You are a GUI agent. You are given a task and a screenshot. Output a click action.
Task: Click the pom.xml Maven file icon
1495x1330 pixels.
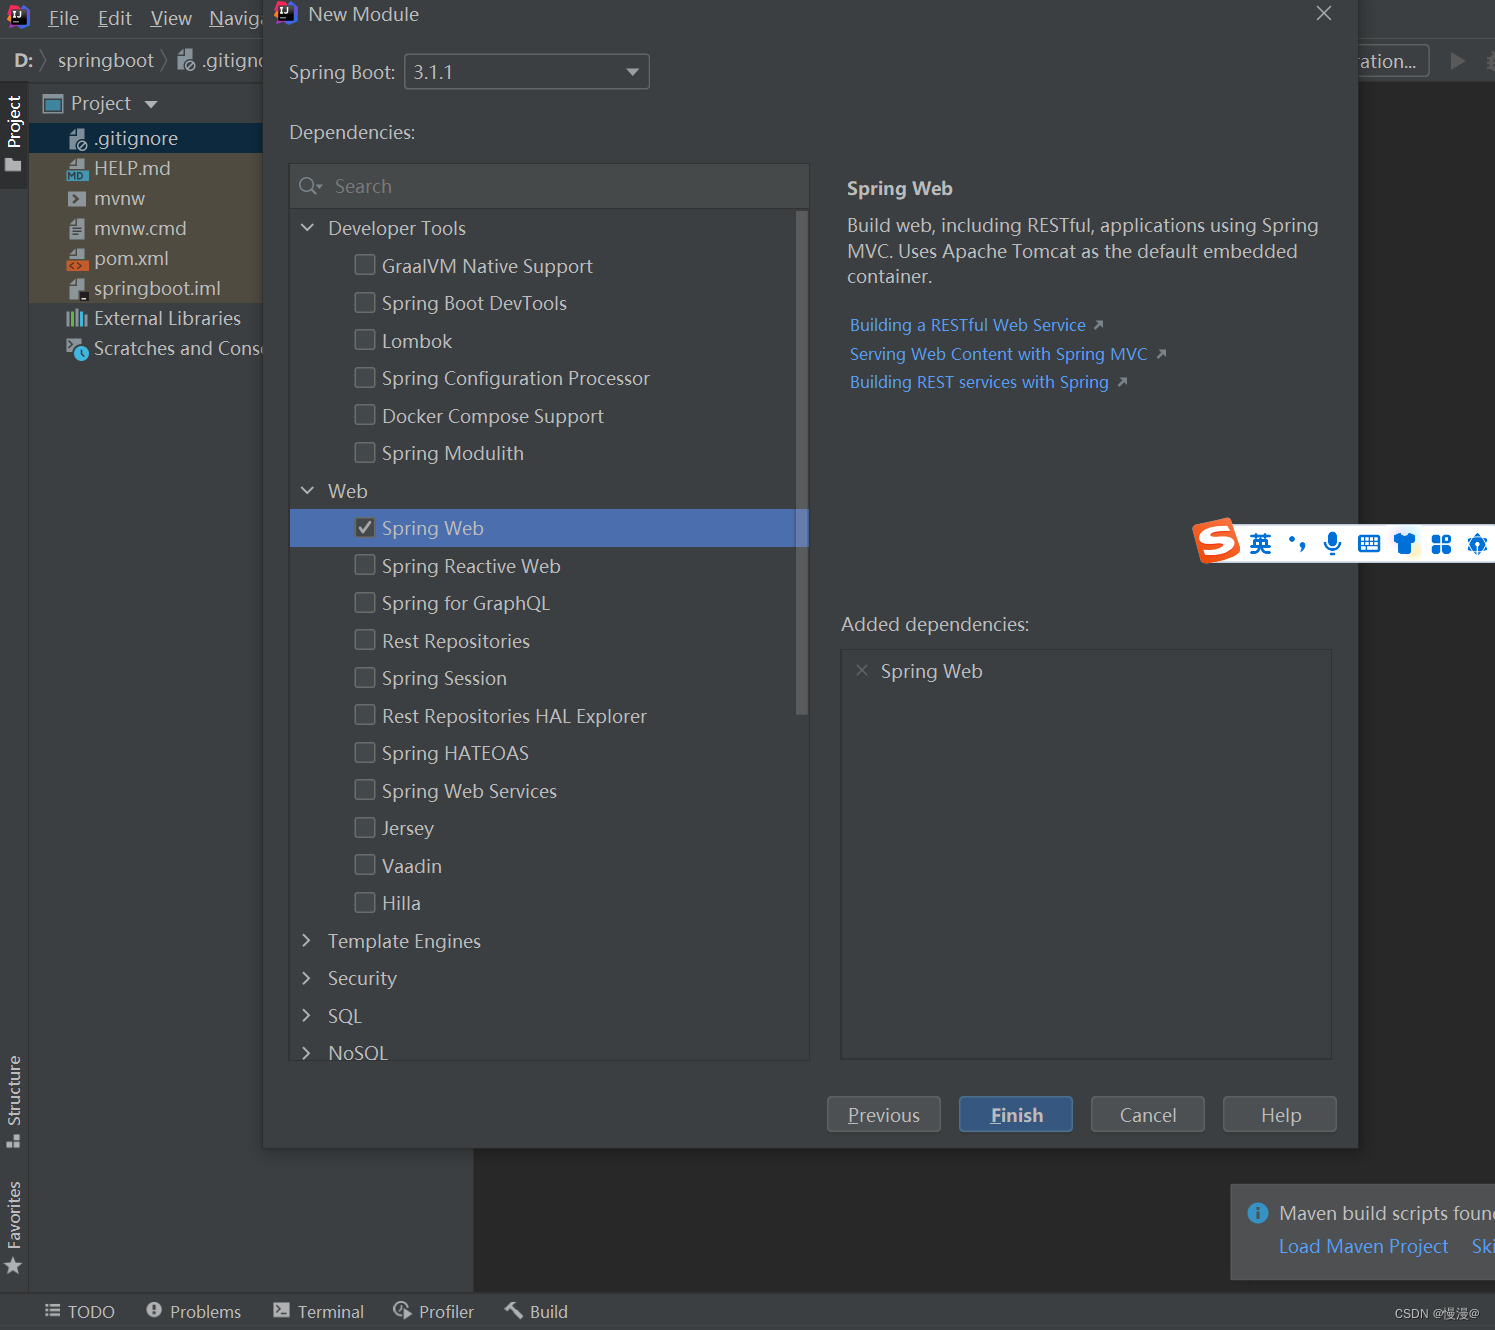coord(77,259)
